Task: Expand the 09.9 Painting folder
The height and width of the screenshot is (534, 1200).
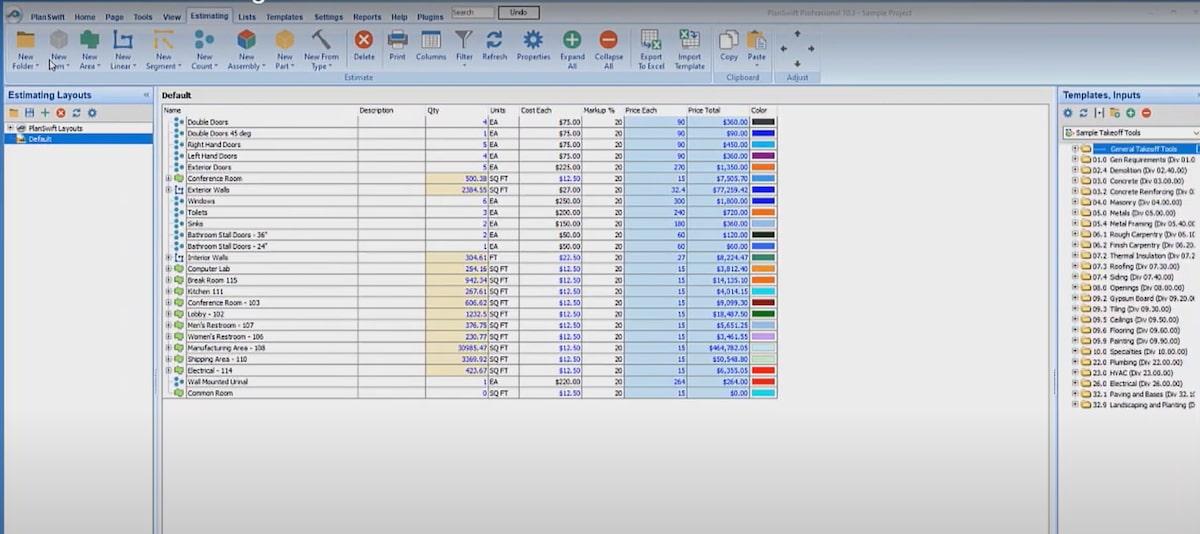Action: pos(1075,340)
